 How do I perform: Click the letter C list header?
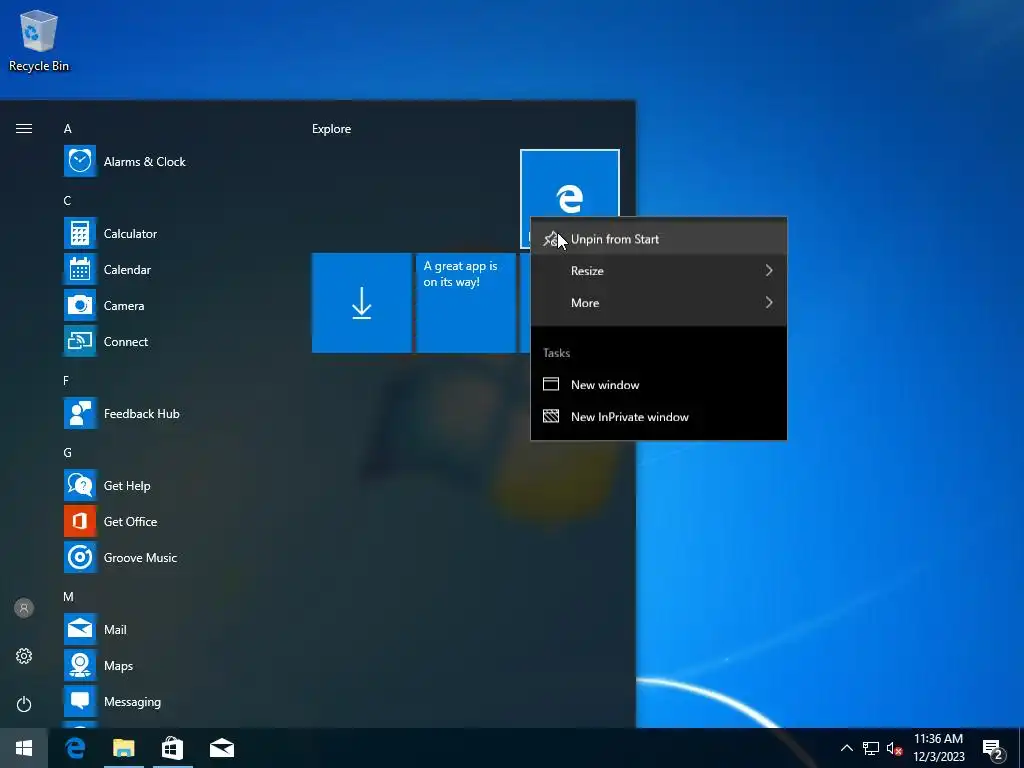click(67, 200)
